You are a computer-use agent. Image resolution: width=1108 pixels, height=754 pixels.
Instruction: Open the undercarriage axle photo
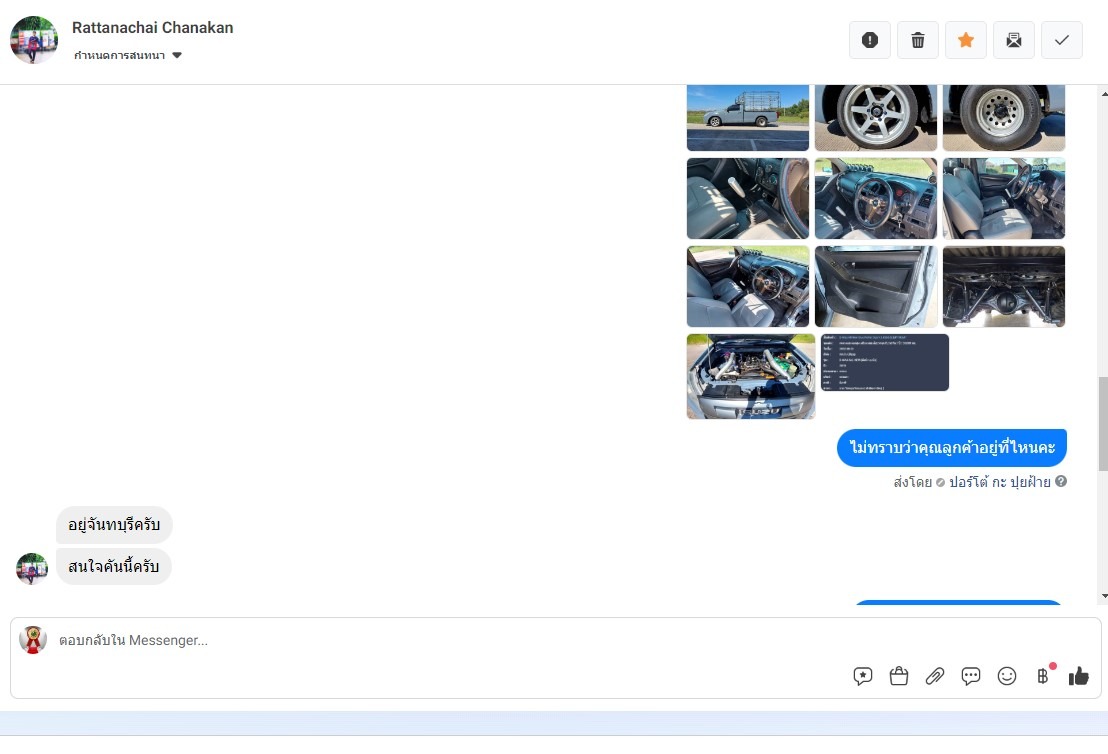click(x=1003, y=286)
